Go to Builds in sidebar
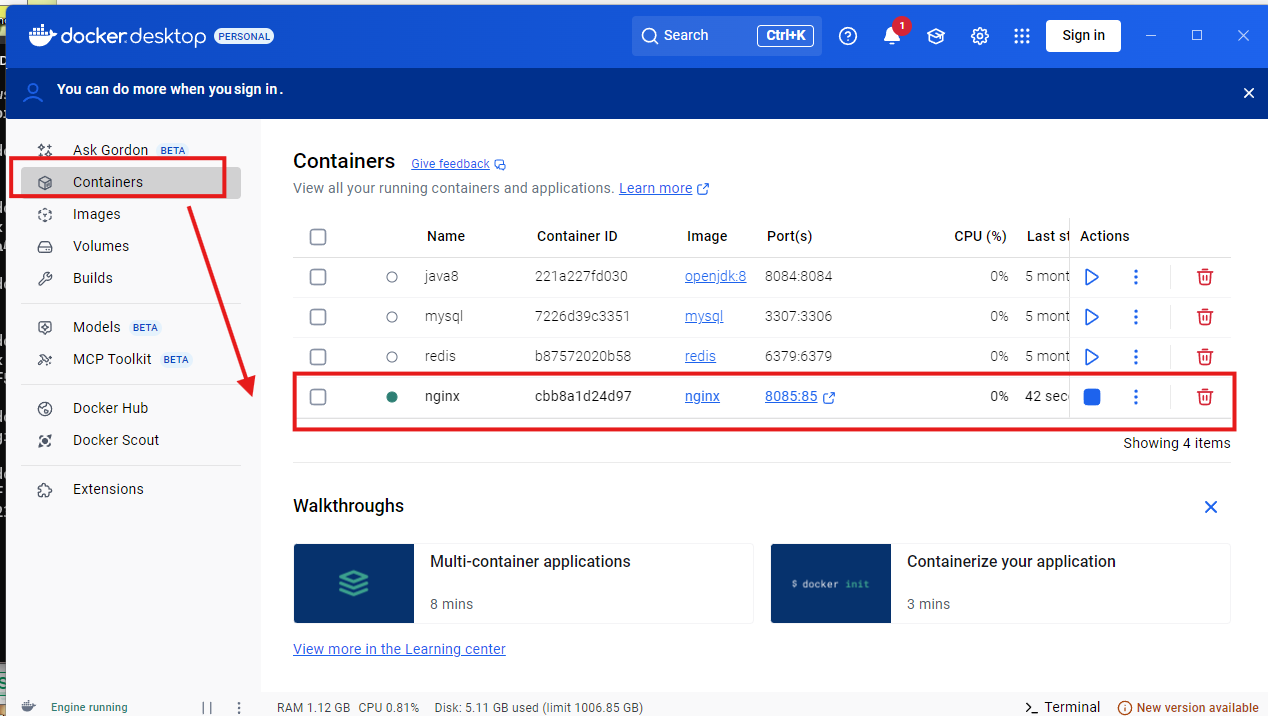The width and height of the screenshot is (1268, 716). pyautogui.click(x=131, y=278)
